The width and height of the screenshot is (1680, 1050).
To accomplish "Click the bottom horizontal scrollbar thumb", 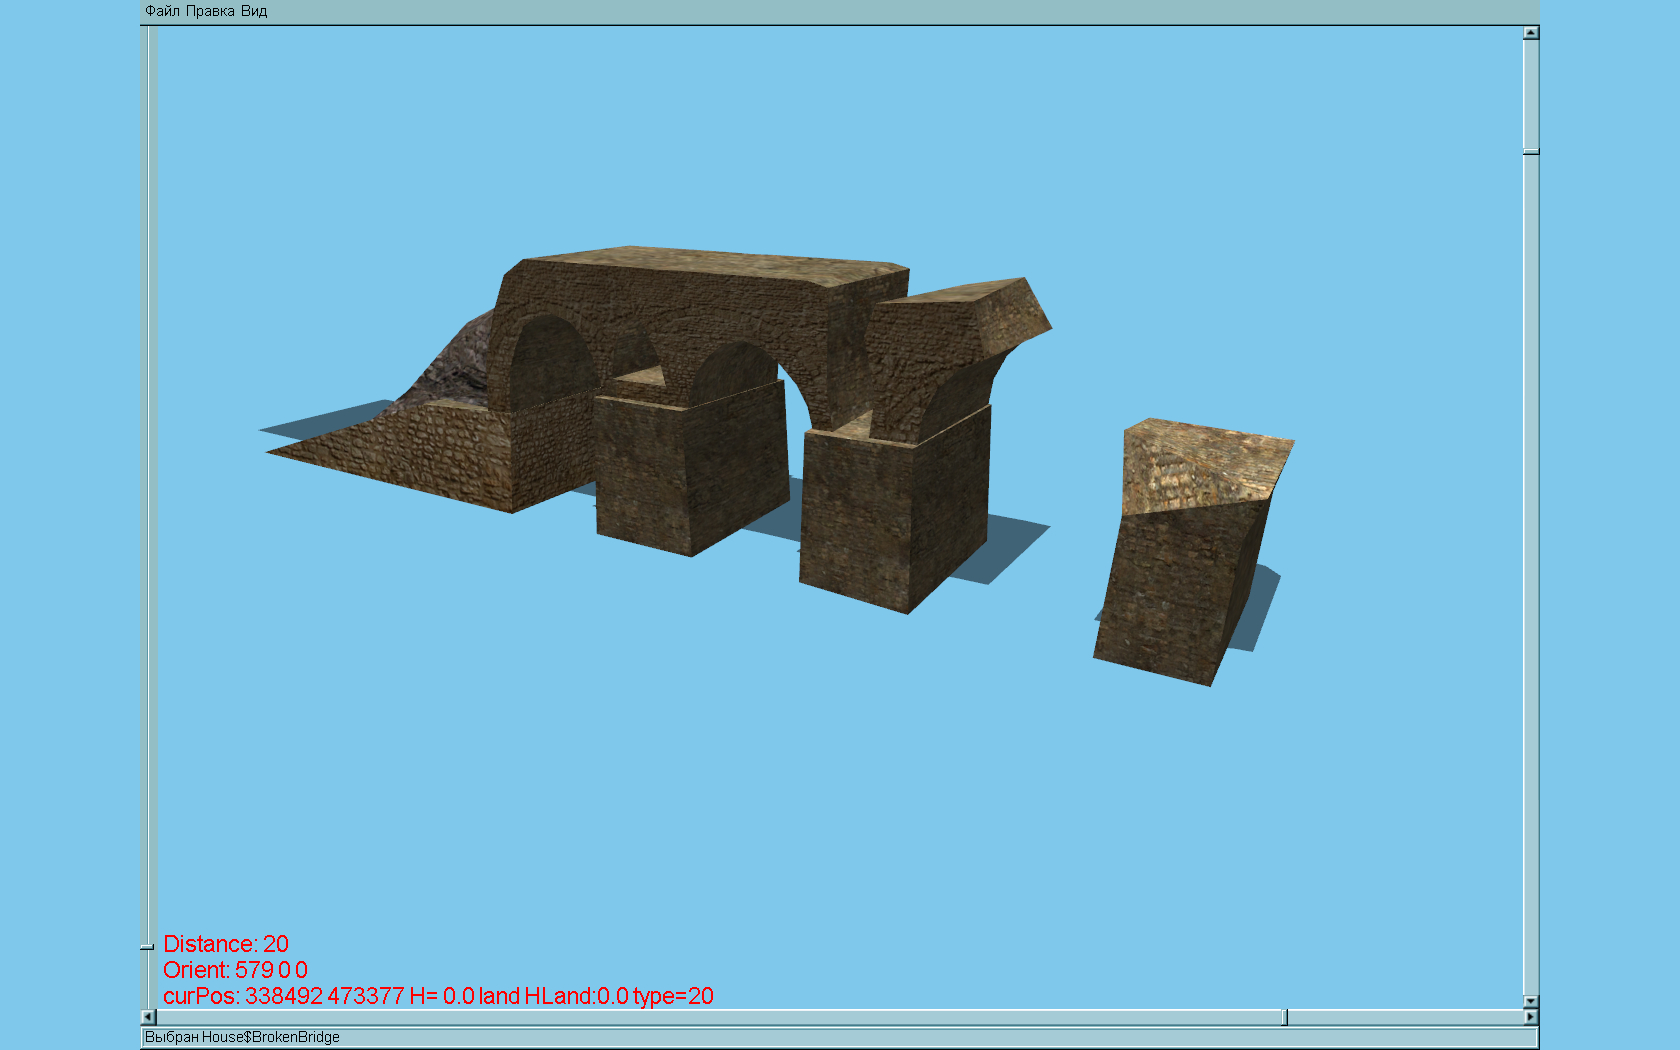I will point(1286,1017).
